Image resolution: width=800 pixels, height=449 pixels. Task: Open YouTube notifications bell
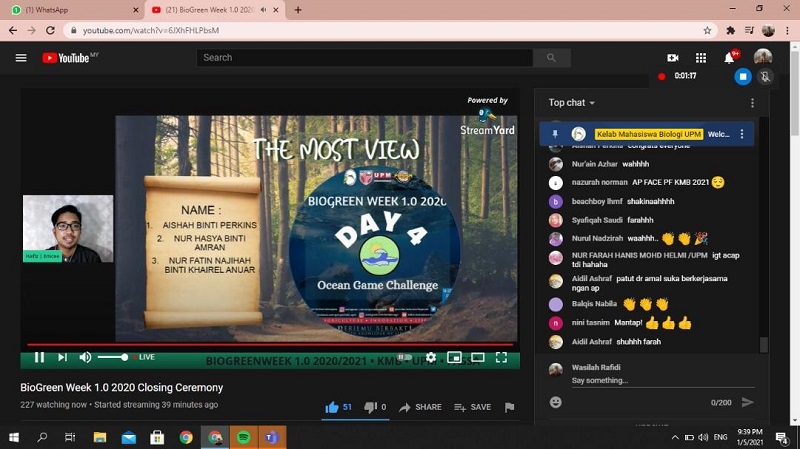click(730, 58)
